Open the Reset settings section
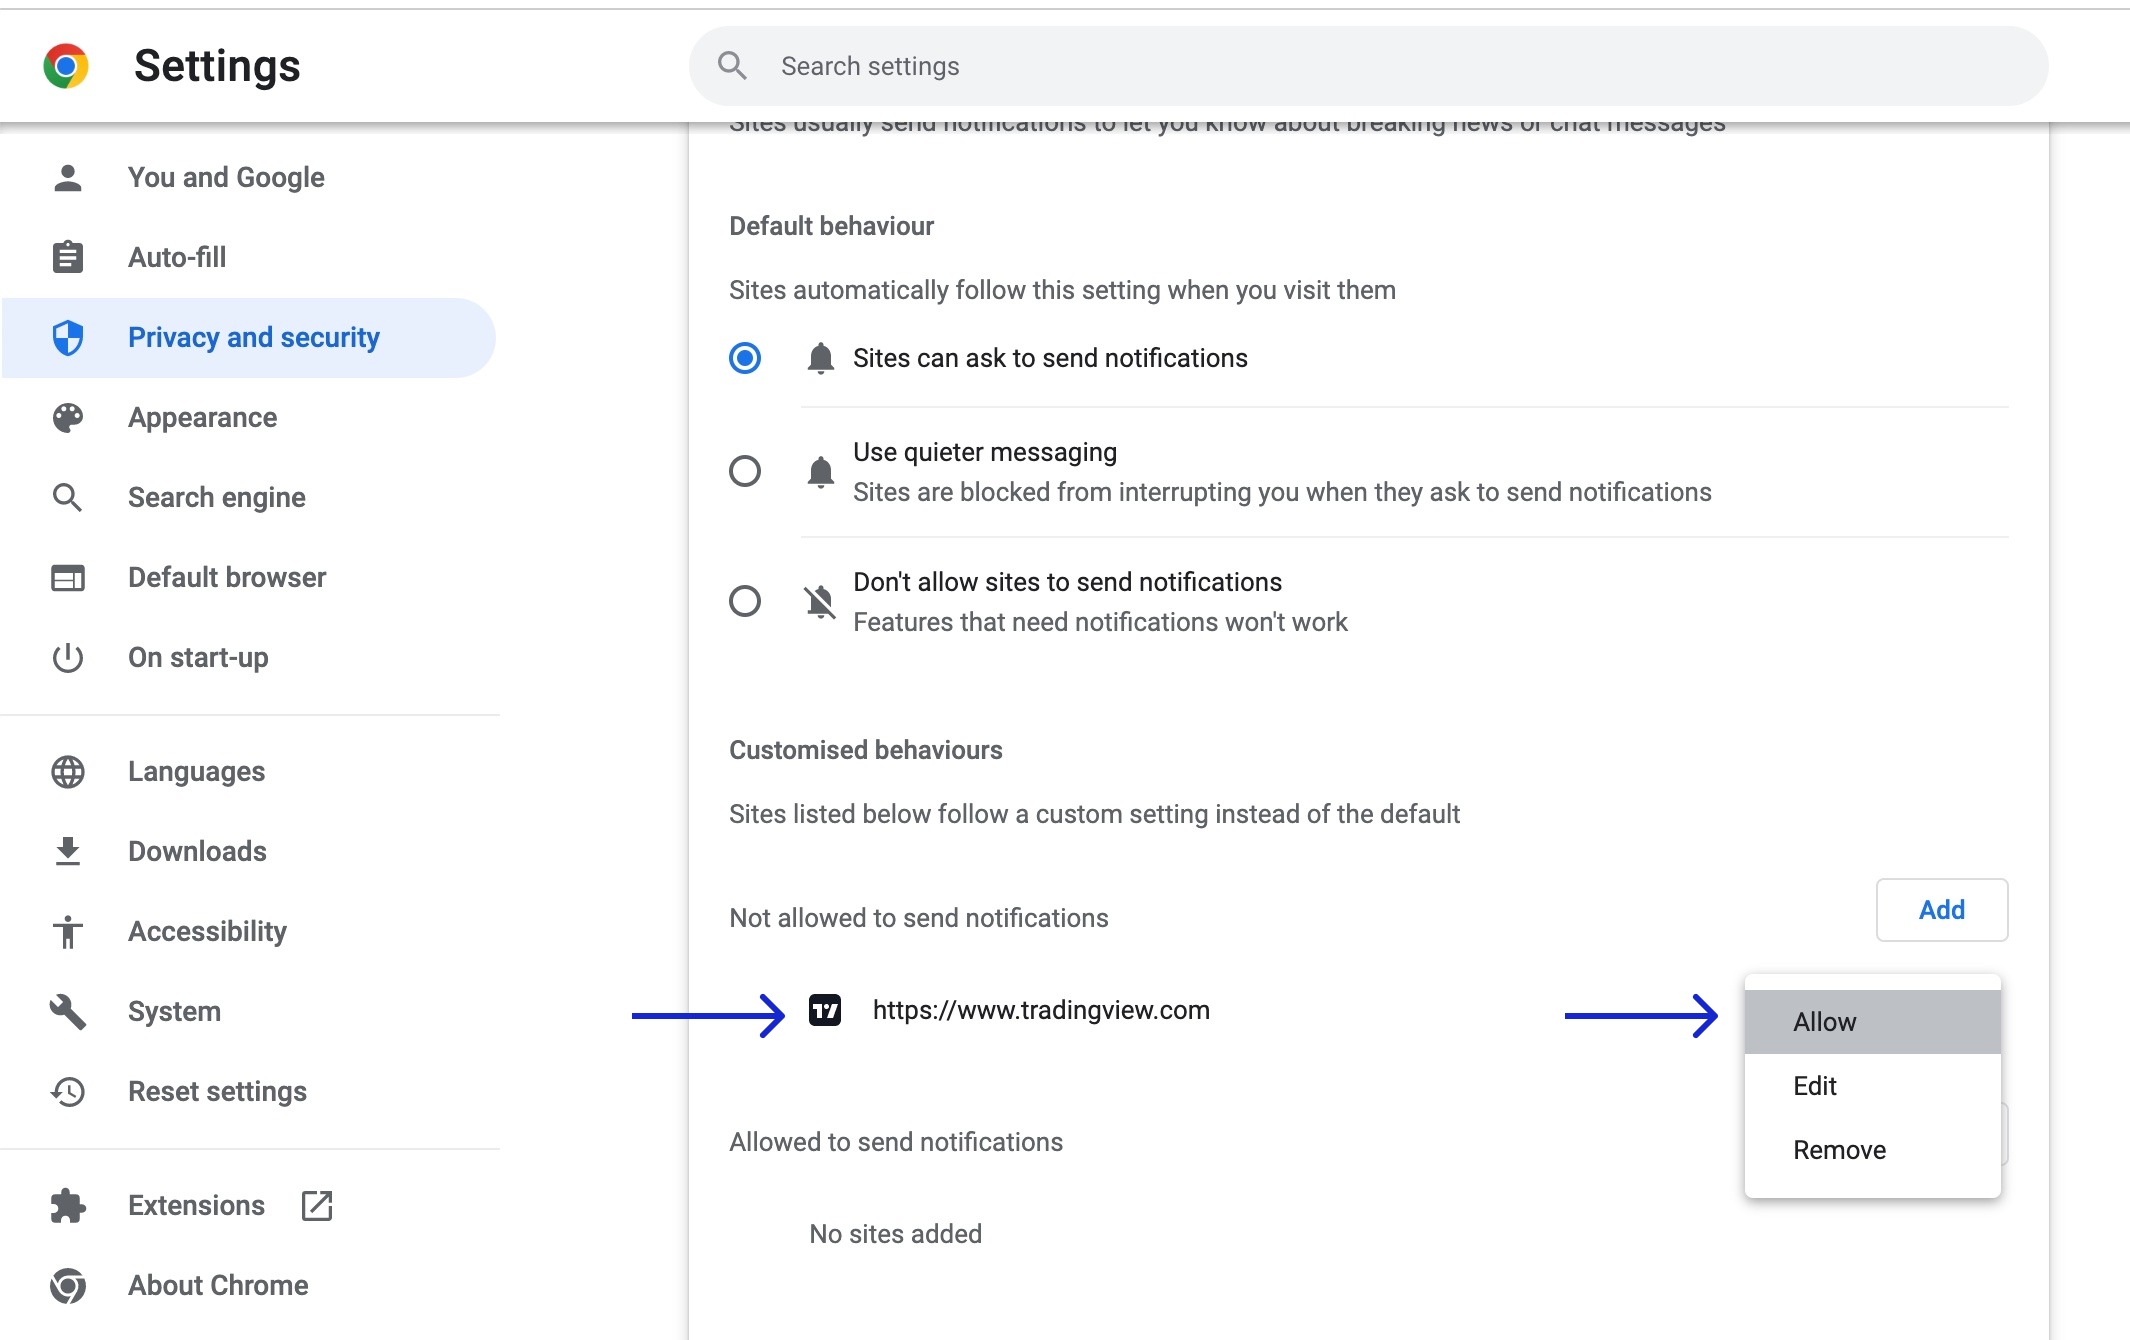 point(217,1092)
